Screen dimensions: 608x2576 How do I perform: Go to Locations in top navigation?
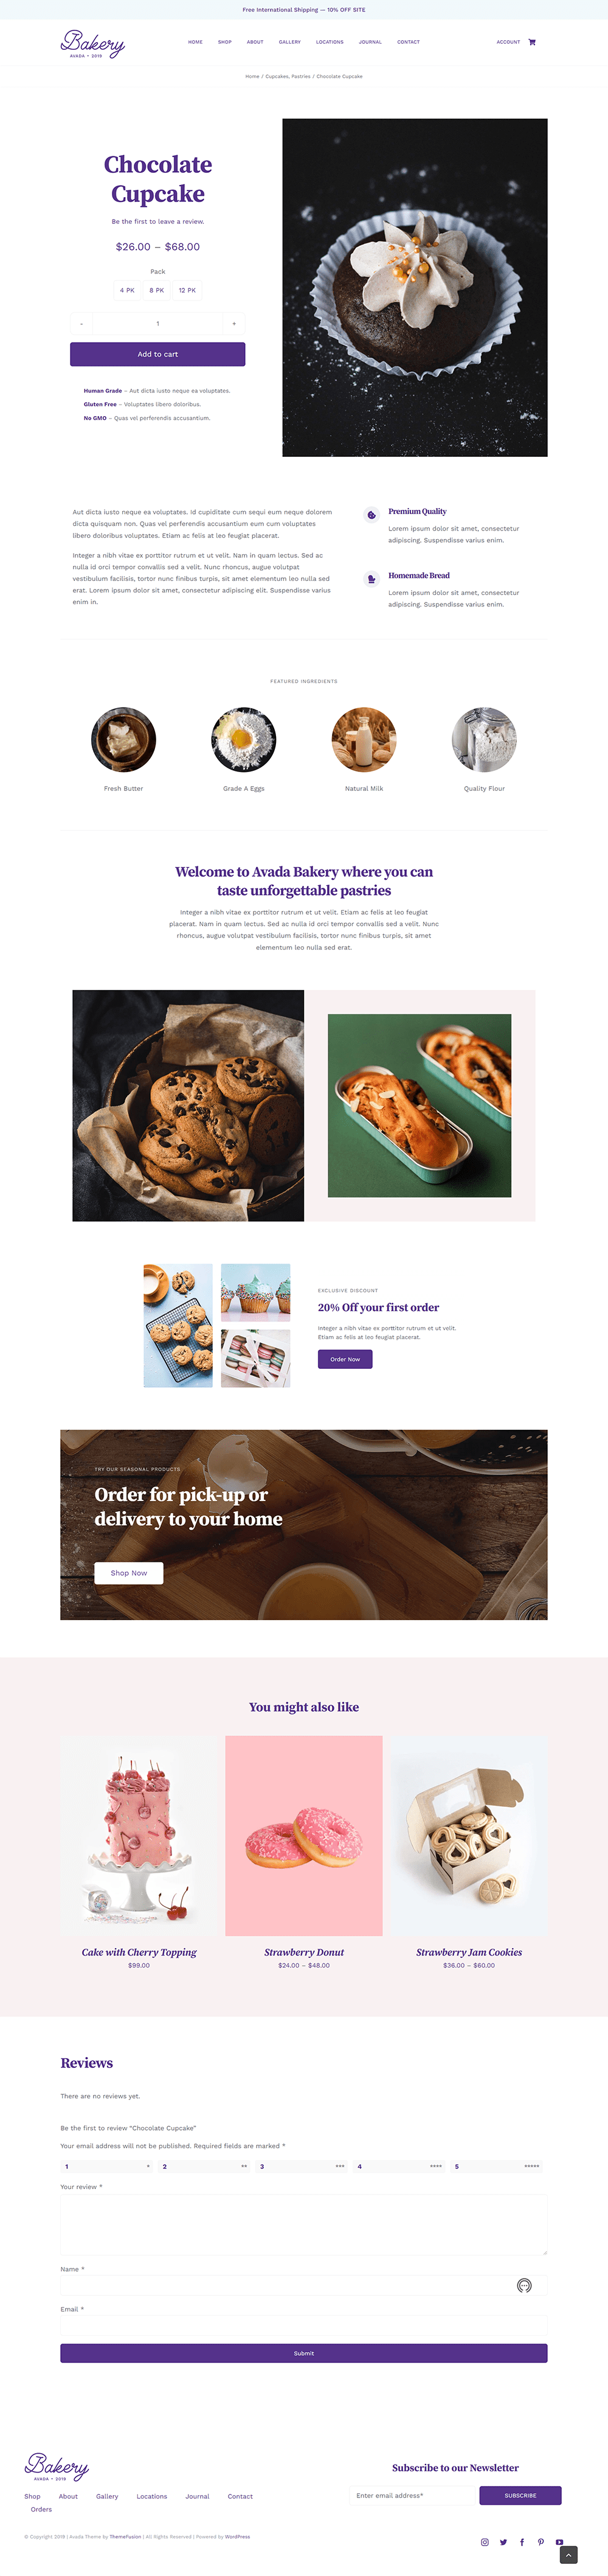tap(330, 42)
